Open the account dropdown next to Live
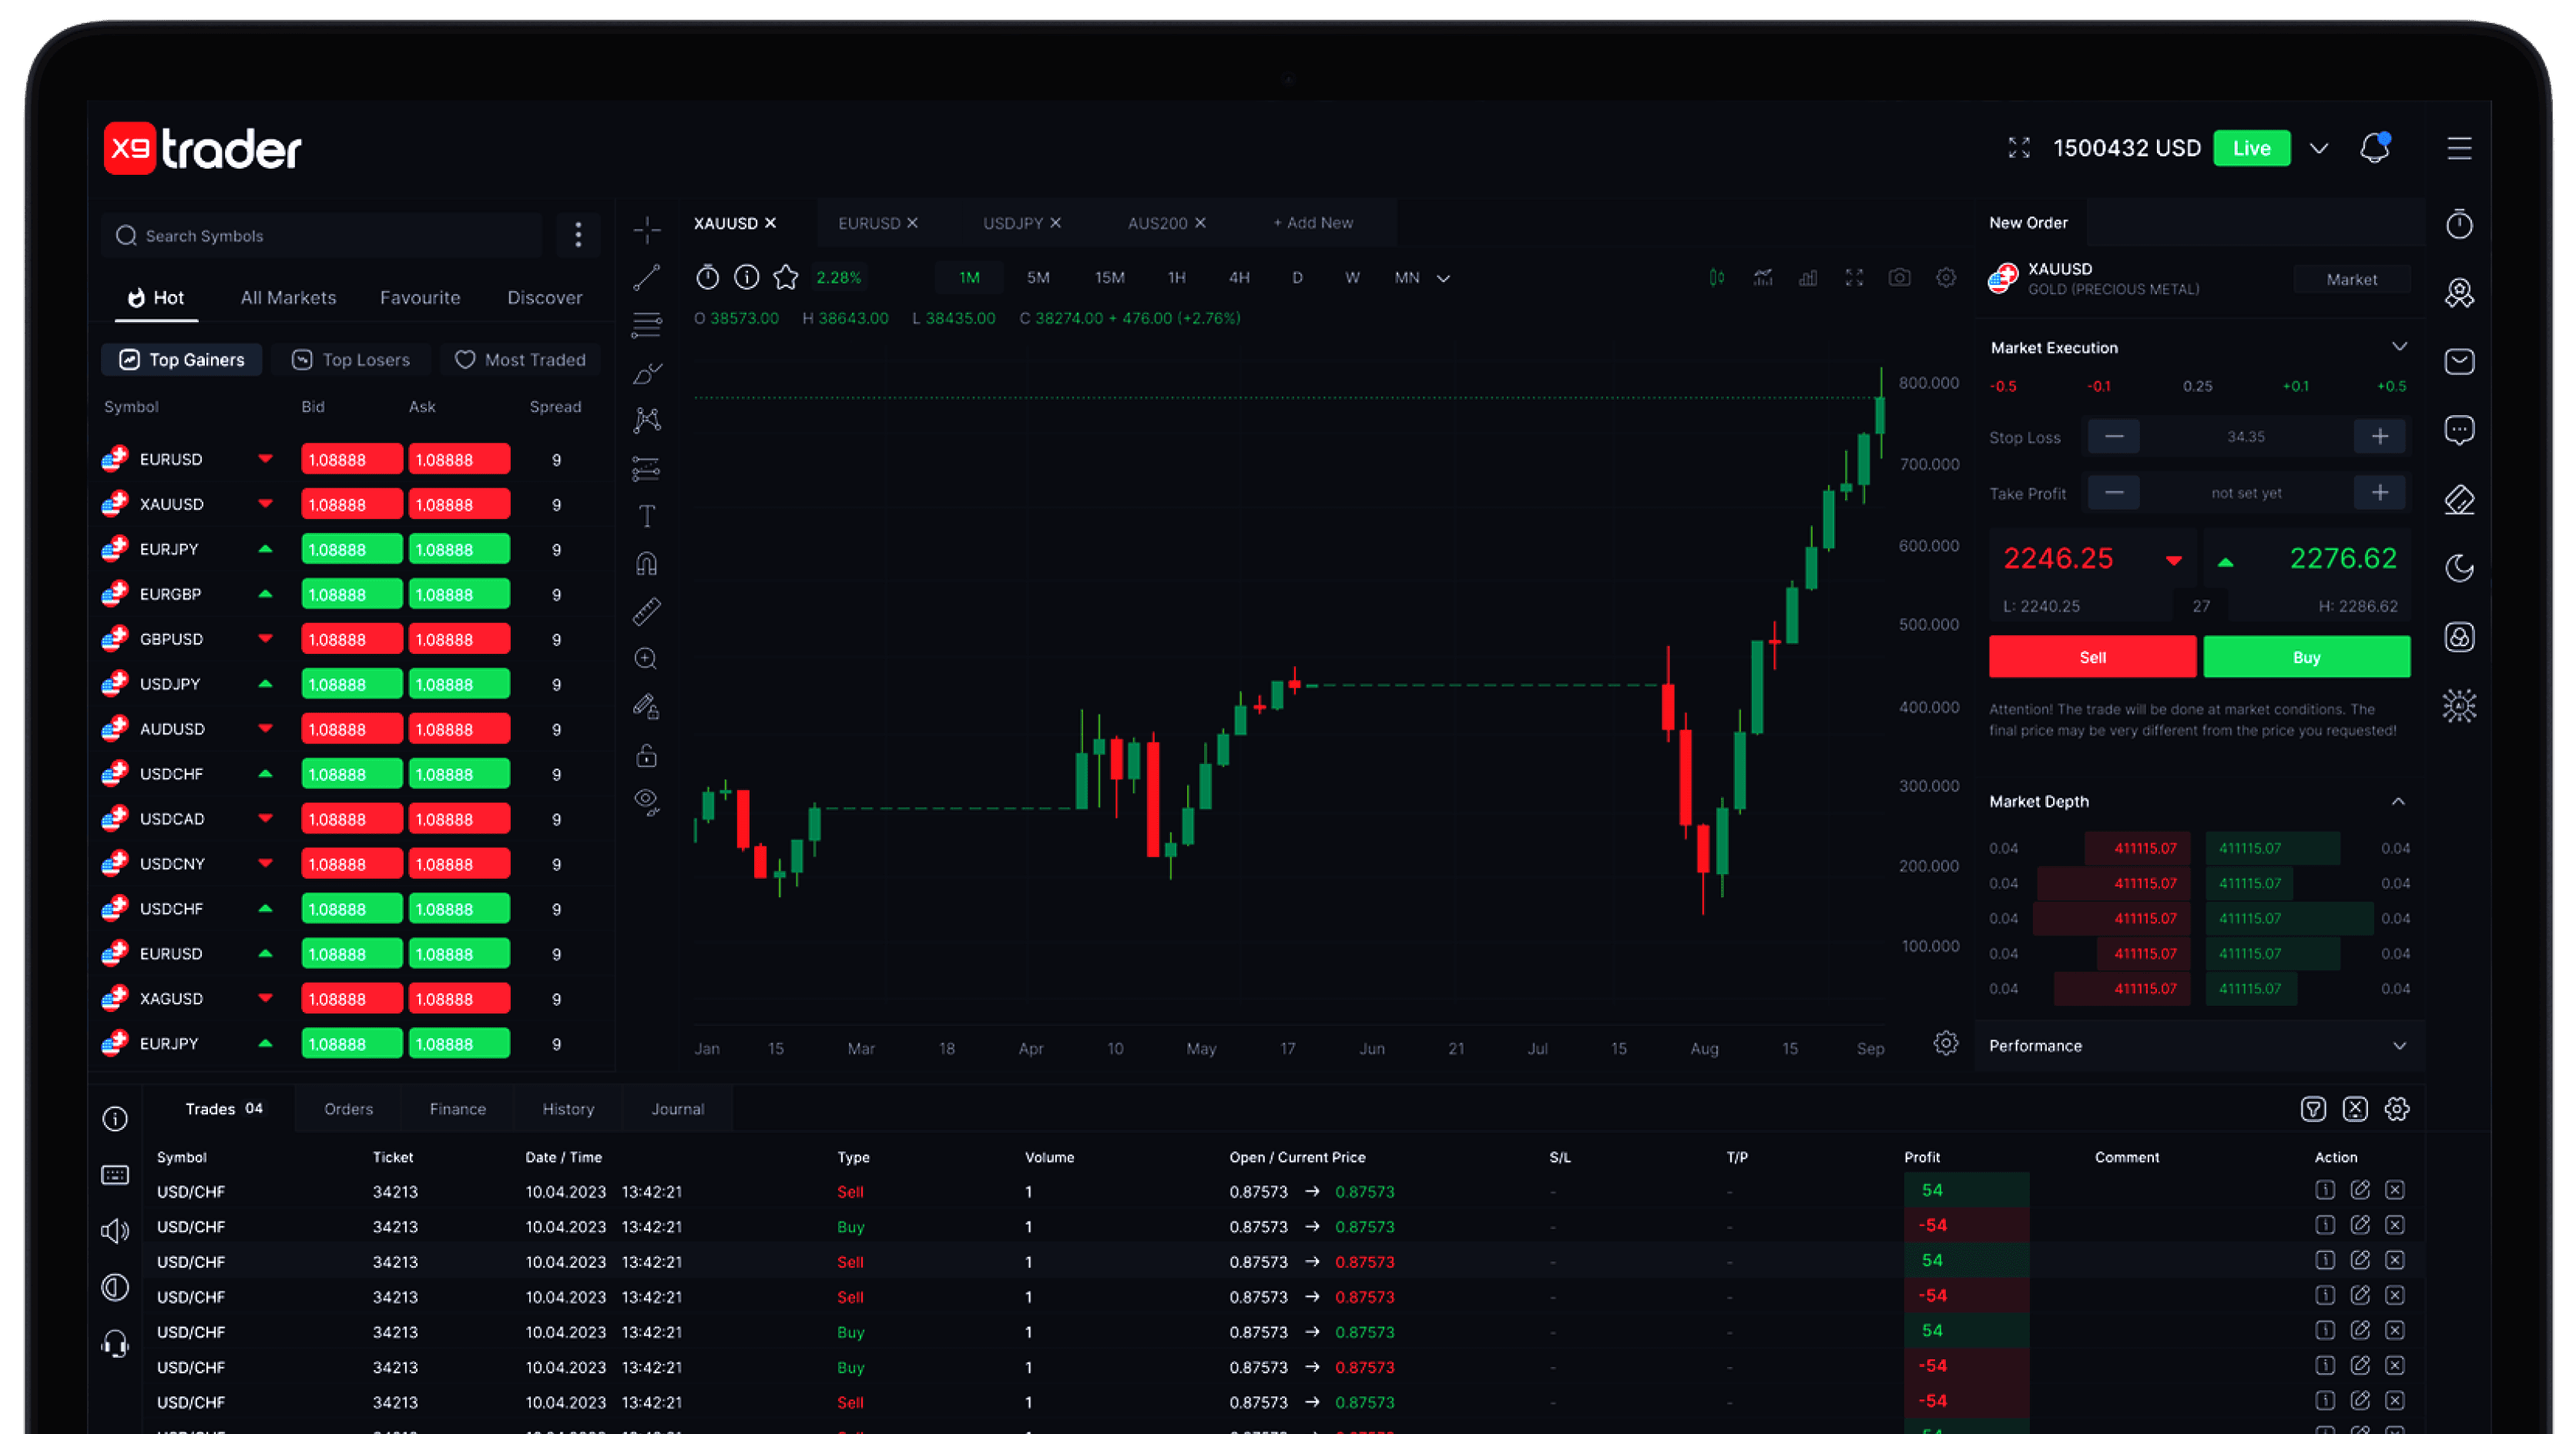 click(2319, 148)
